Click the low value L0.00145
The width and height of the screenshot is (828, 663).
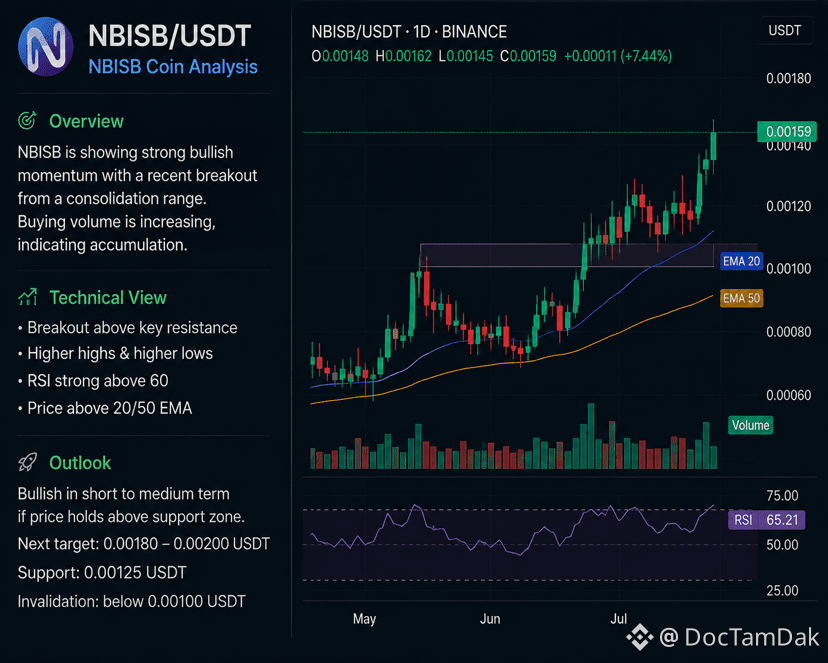466,56
